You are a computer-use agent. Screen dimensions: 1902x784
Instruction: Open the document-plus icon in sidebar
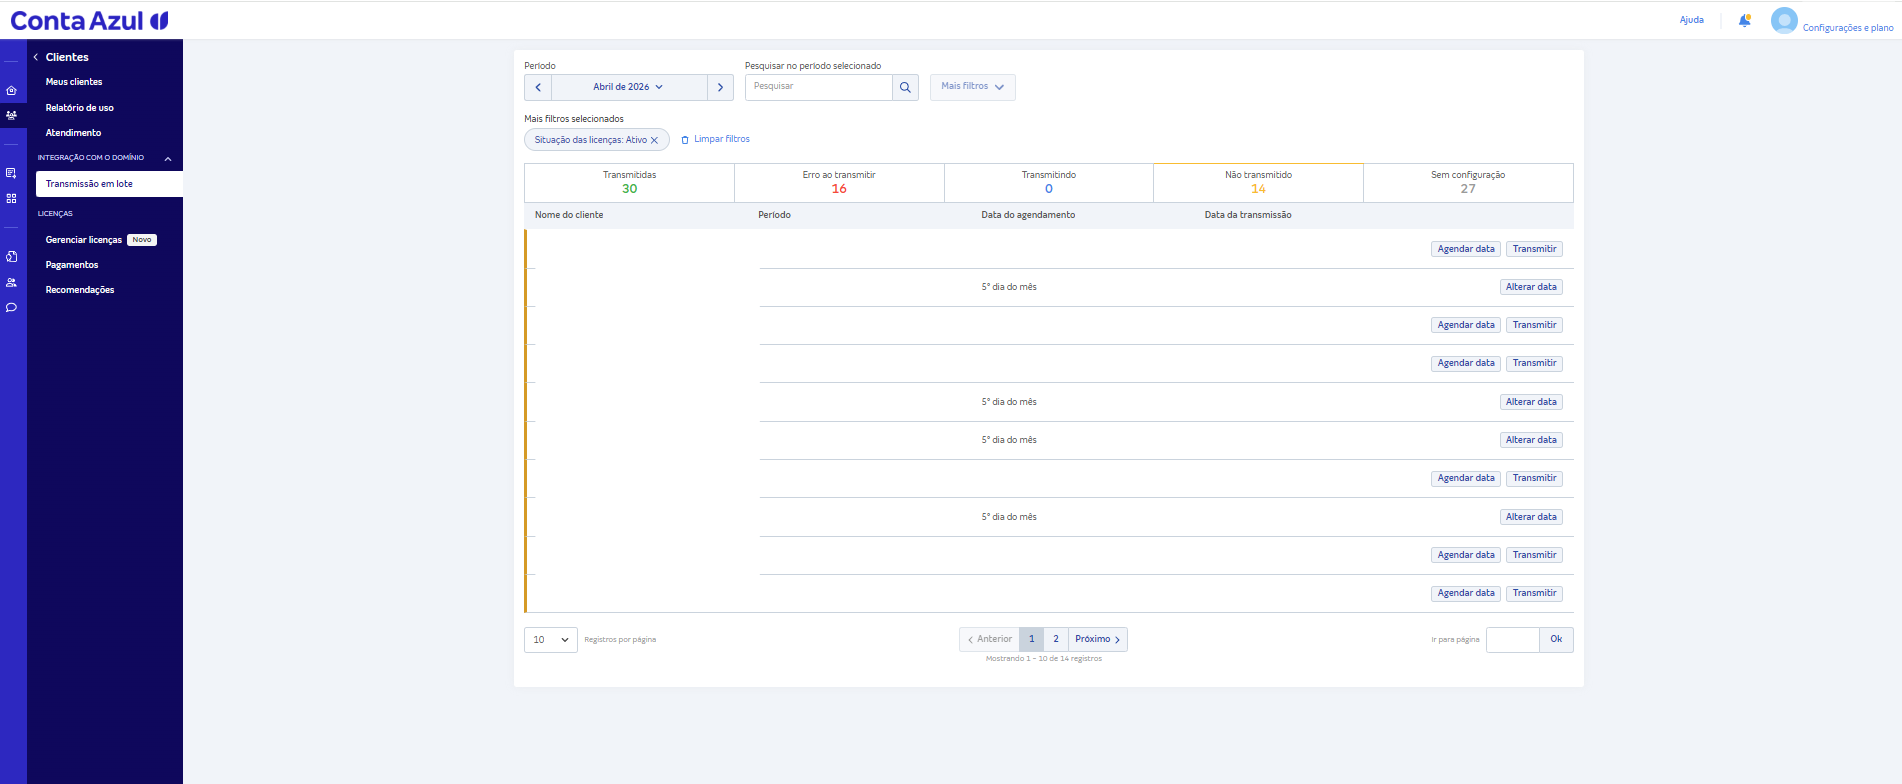click(11, 173)
